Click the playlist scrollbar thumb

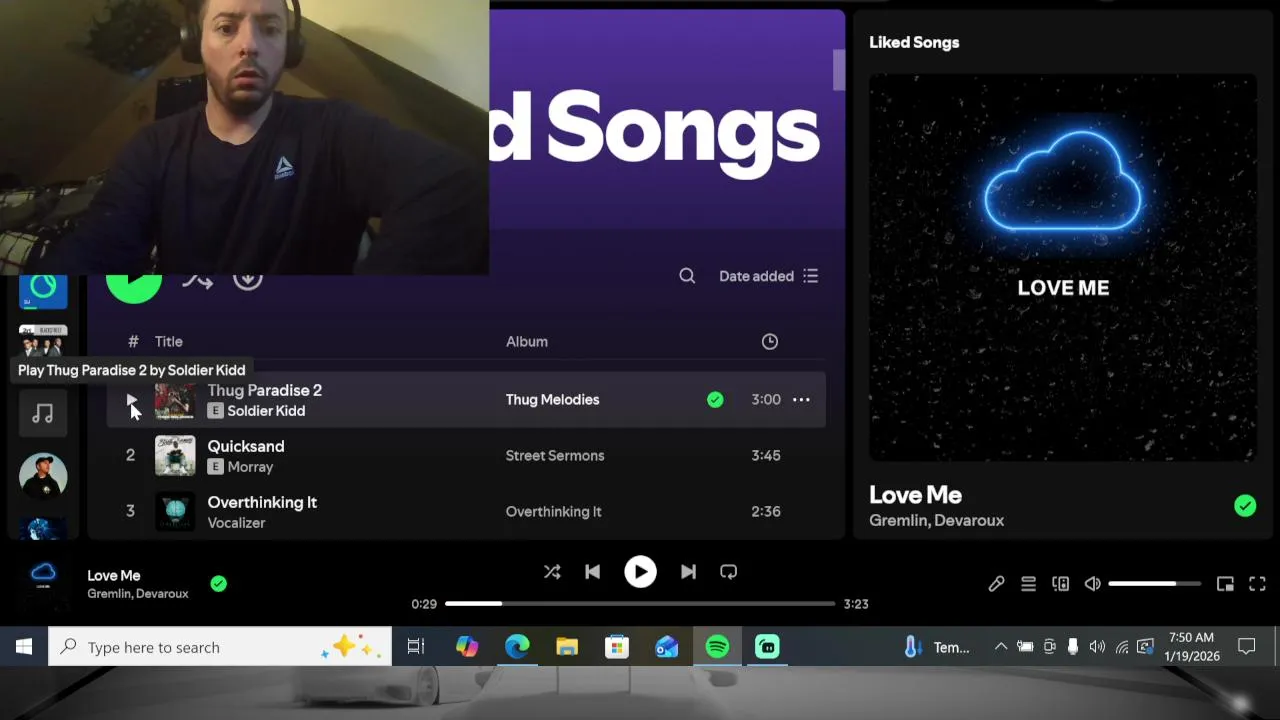click(x=839, y=70)
